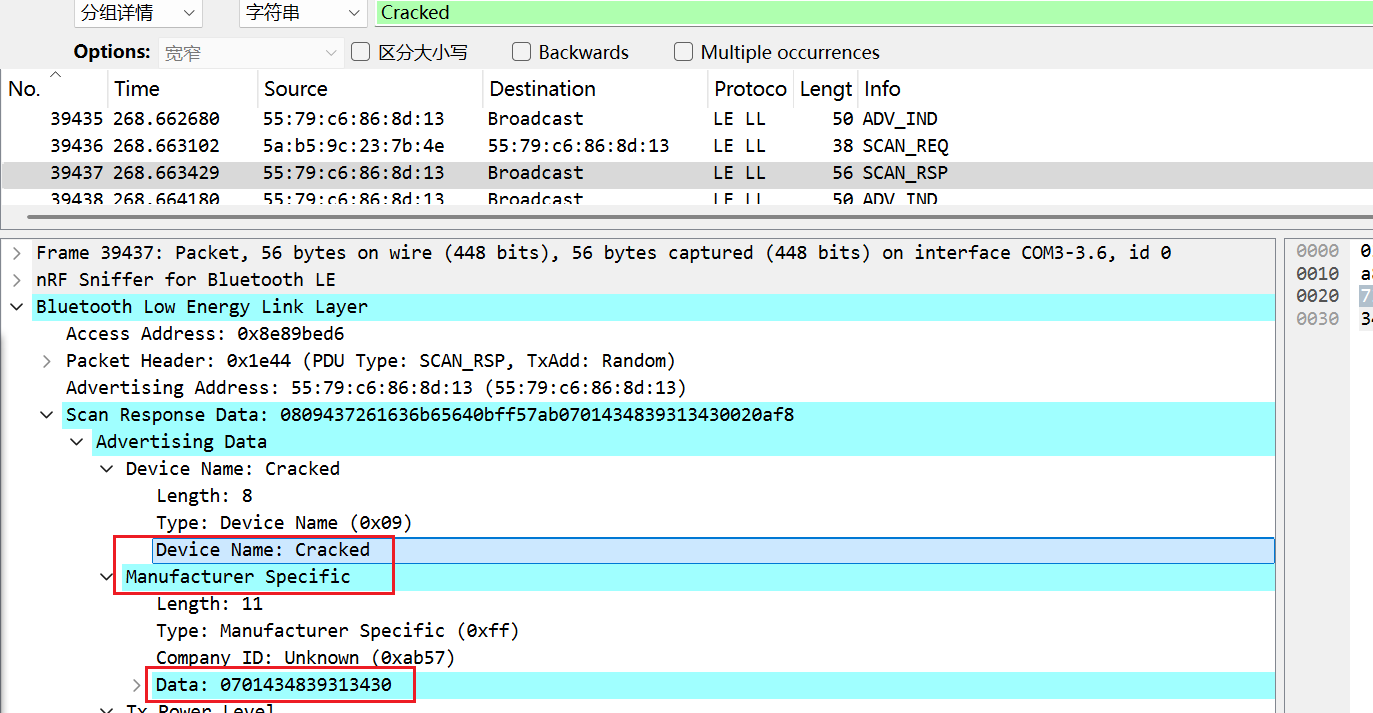Screen dimensions: 1373x713
Task: Expand the Packet Header 0x1e44 entry
Action: click(47, 361)
